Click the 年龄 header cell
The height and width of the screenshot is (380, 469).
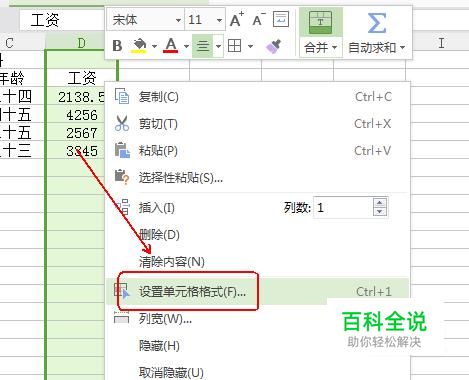coord(22,78)
